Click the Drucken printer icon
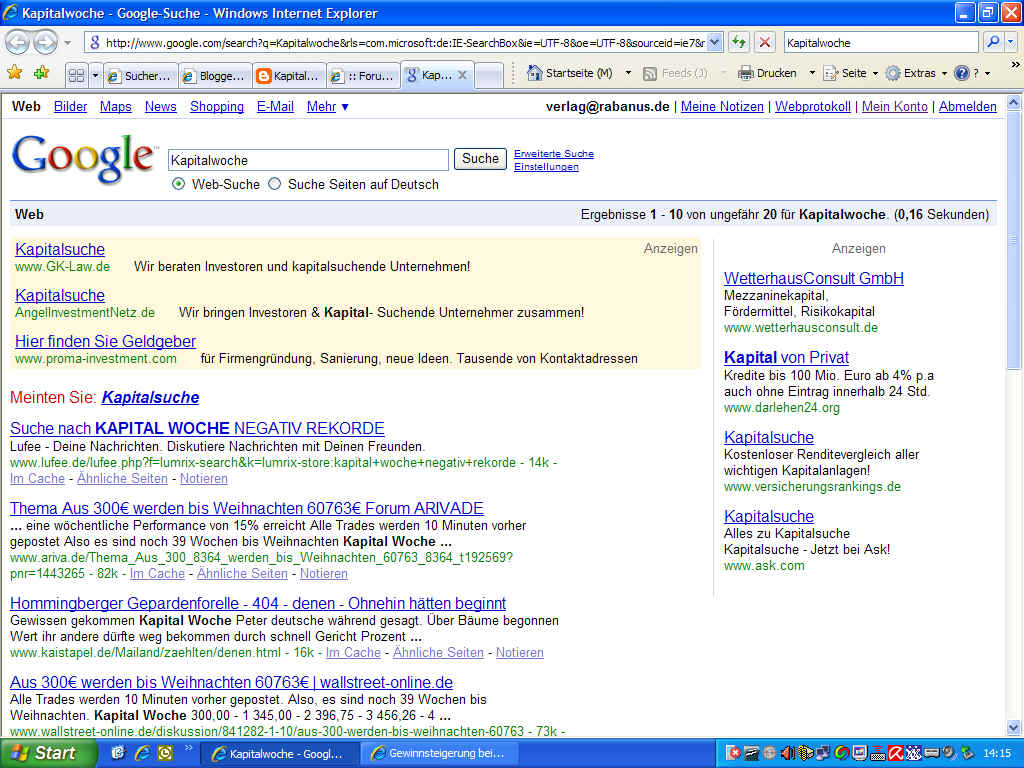Image resolution: width=1024 pixels, height=768 pixels. tap(745, 73)
